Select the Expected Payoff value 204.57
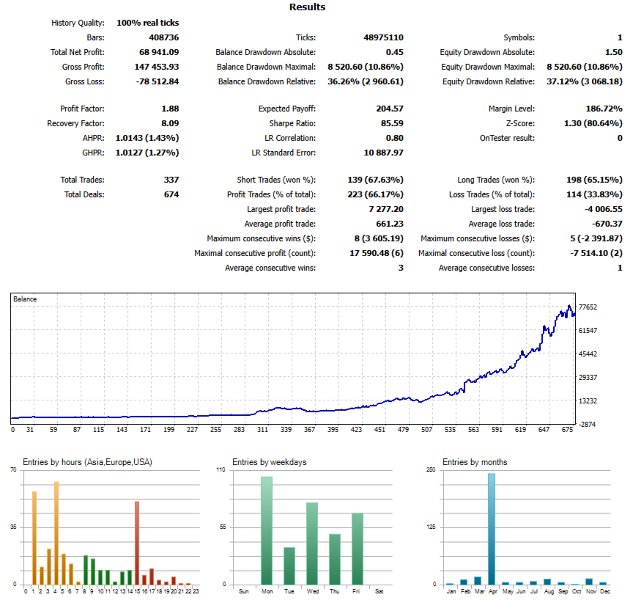This screenshot has height=600, width=633. tap(390, 109)
